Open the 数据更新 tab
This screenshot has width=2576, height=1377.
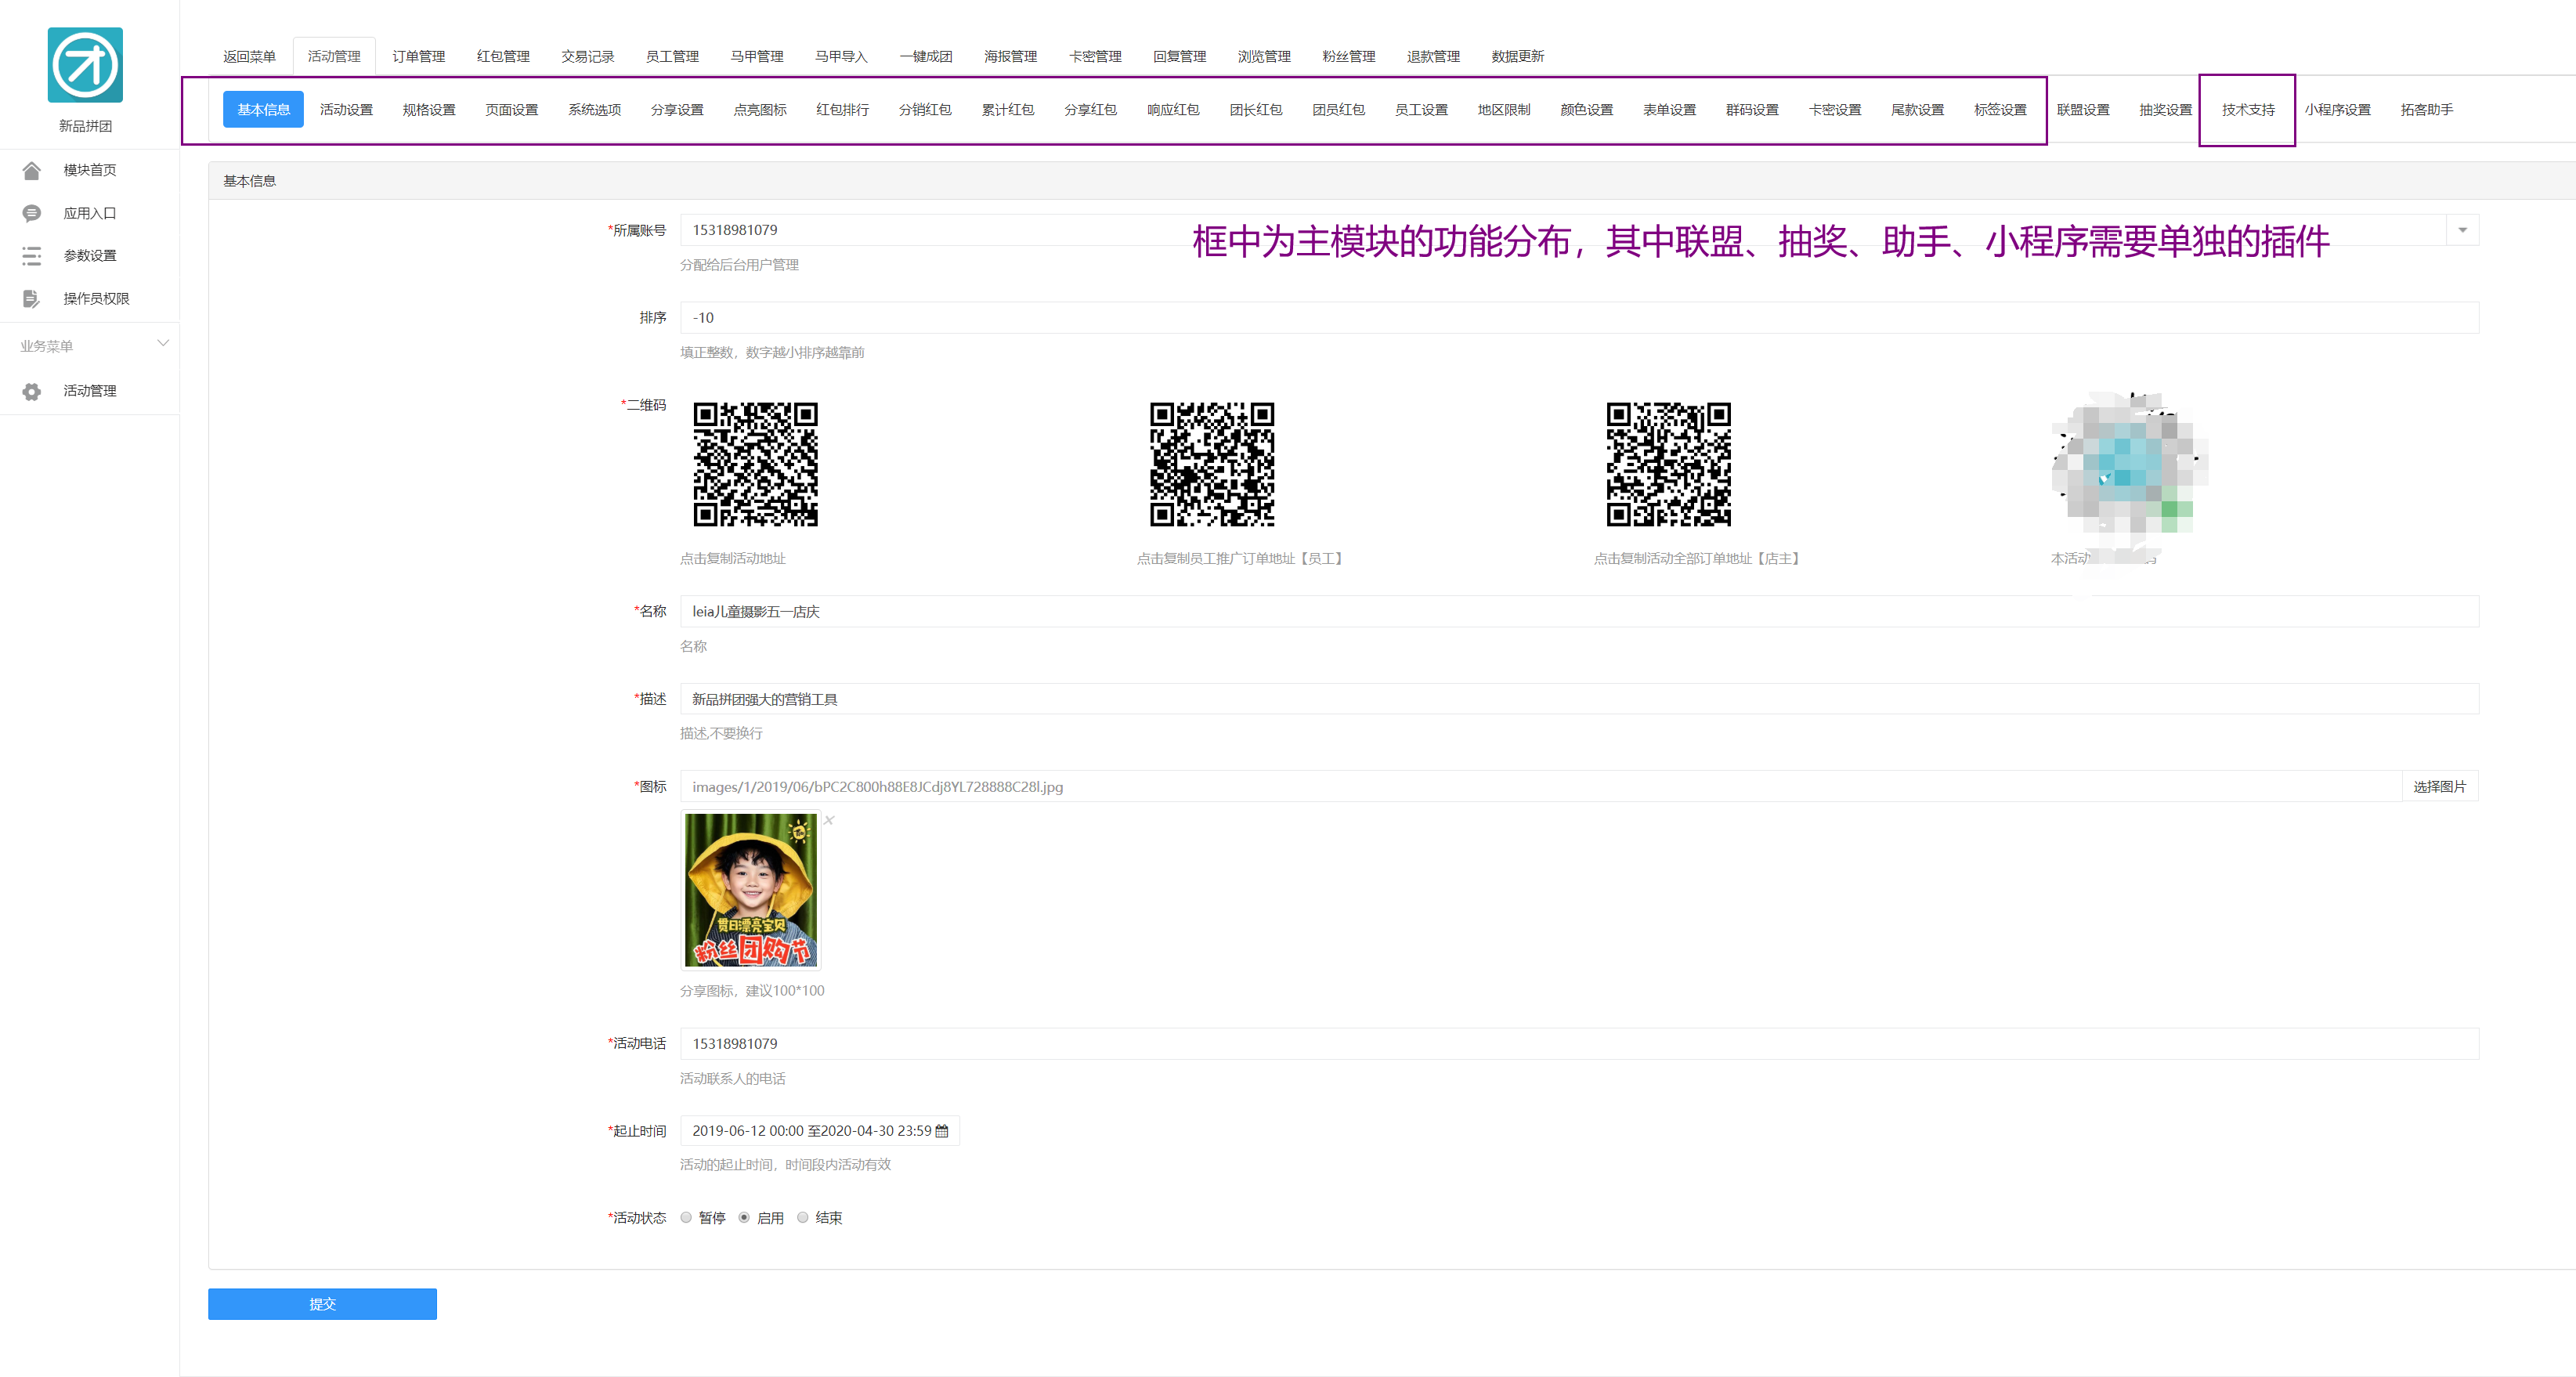1517,56
